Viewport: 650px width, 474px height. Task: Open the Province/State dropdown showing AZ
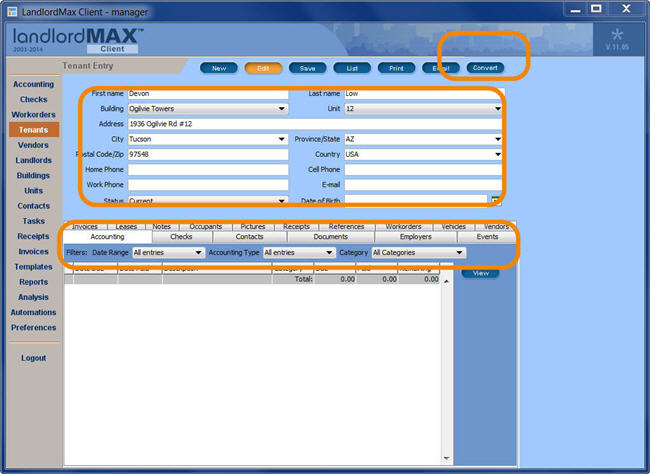coord(423,139)
